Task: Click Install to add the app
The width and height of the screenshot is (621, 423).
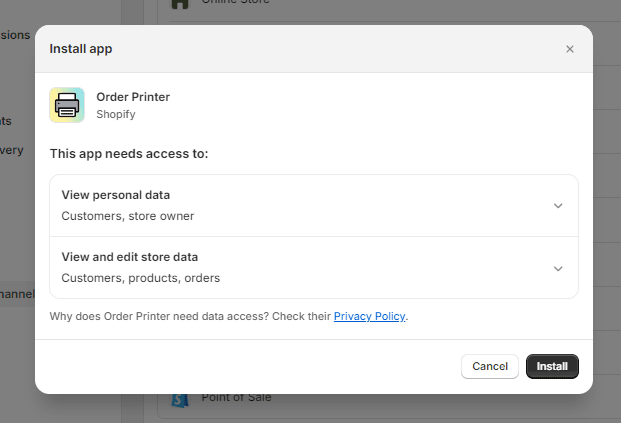Action: [552, 366]
